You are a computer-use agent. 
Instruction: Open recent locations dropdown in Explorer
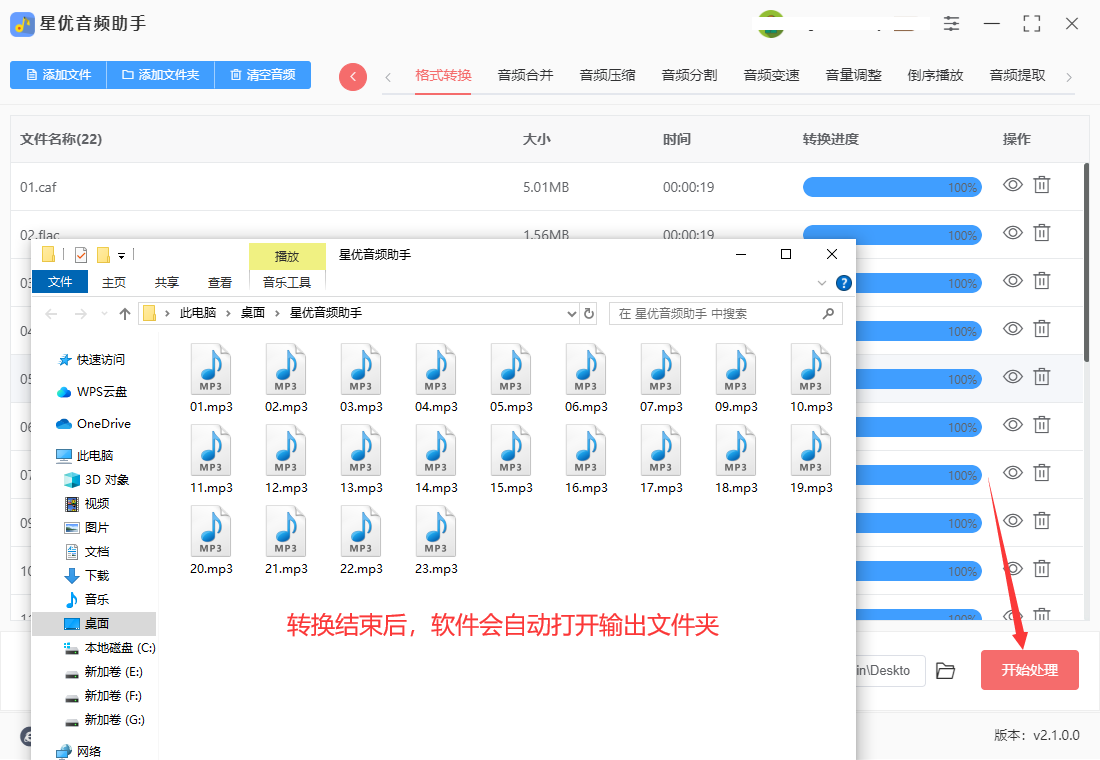pos(105,314)
